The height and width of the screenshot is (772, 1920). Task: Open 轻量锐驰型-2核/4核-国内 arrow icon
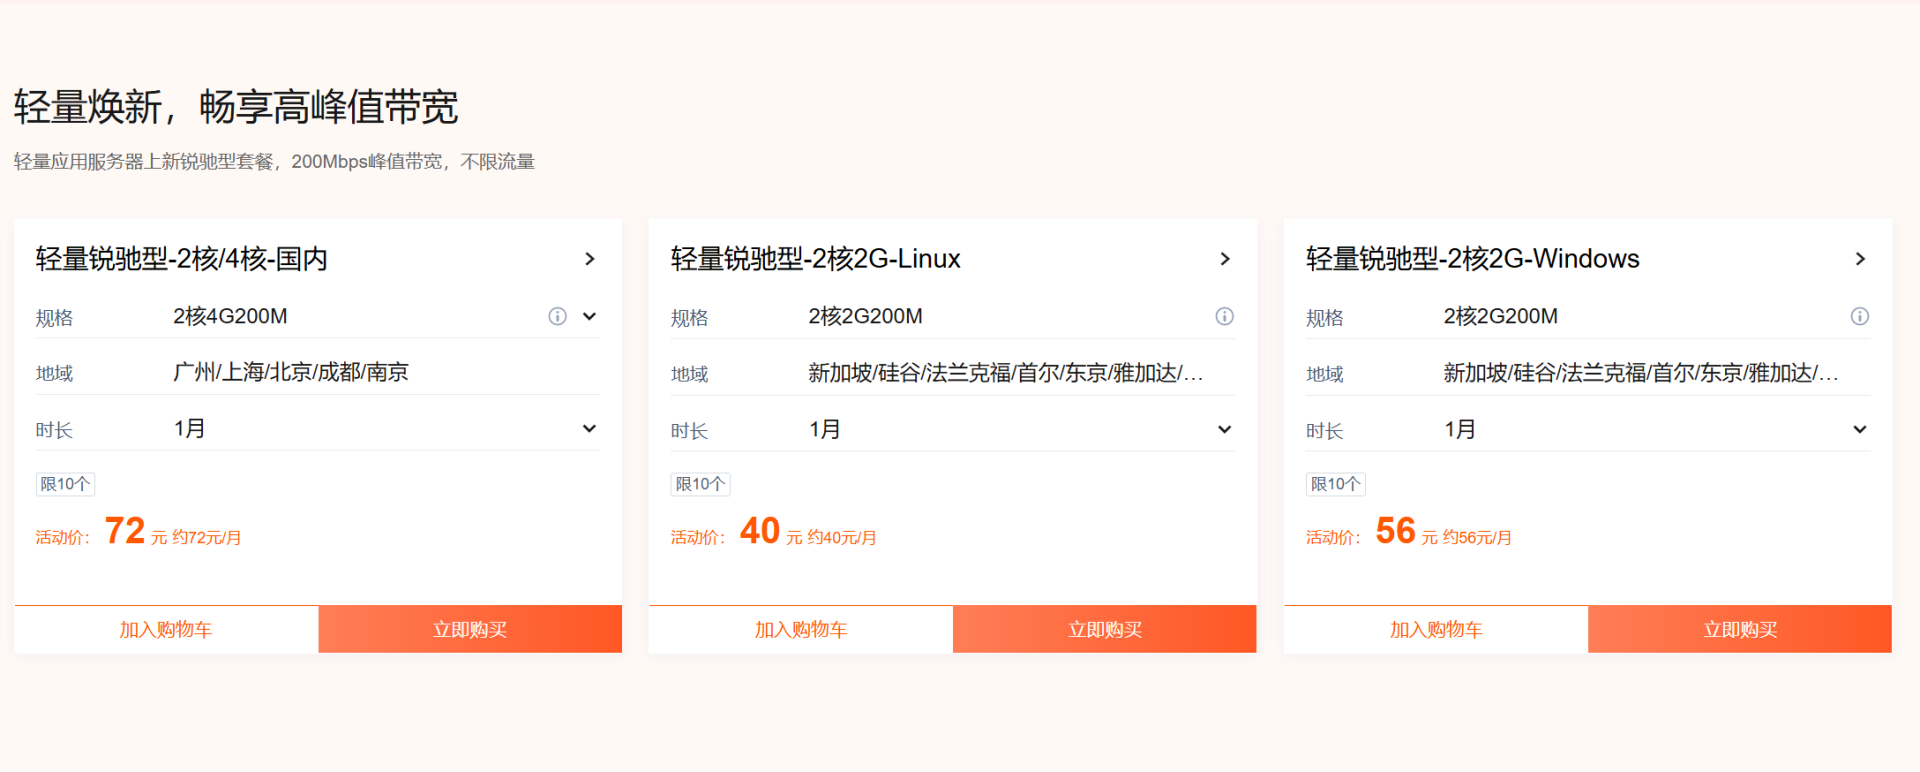coord(590,259)
